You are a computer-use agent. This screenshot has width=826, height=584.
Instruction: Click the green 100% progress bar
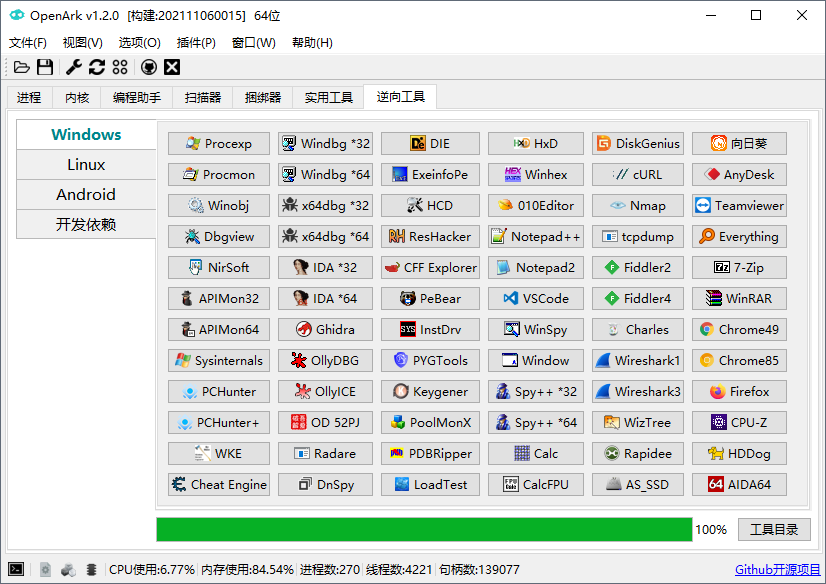coord(425,529)
